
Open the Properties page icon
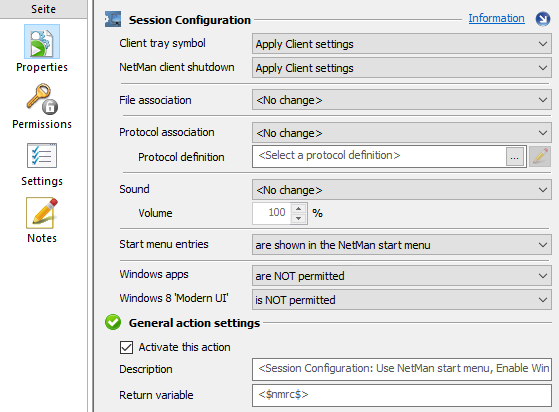(x=42, y=41)
